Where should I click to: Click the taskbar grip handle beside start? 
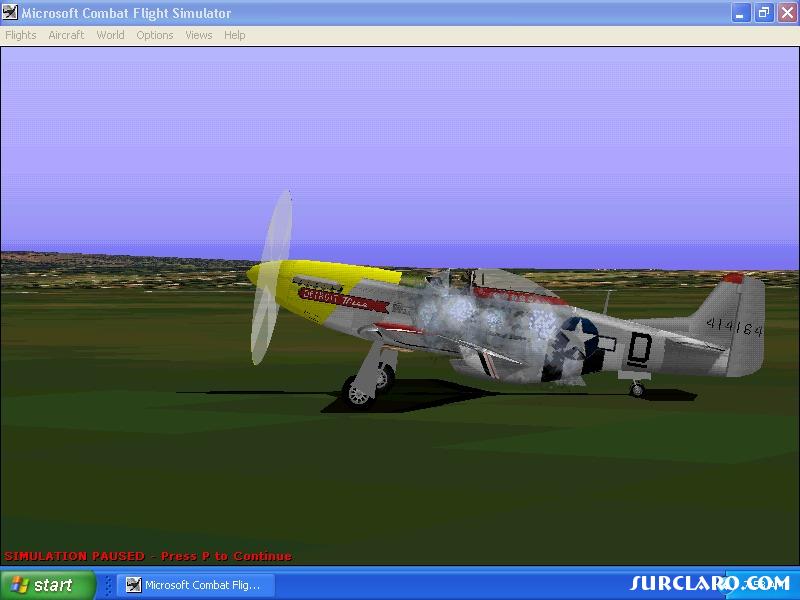(108, 585)
